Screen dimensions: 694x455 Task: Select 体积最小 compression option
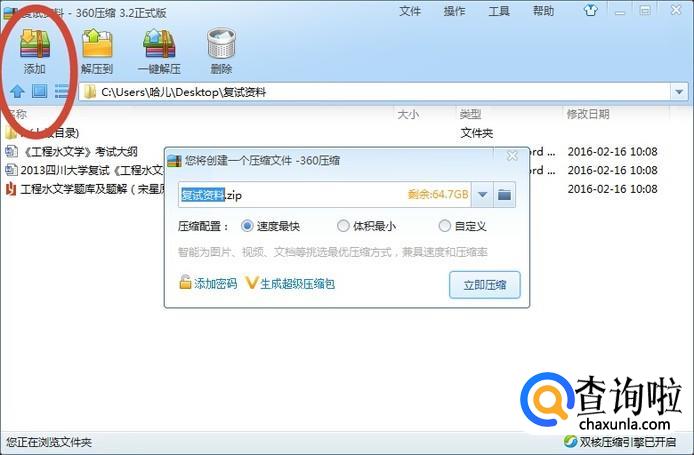coord(343,226)
